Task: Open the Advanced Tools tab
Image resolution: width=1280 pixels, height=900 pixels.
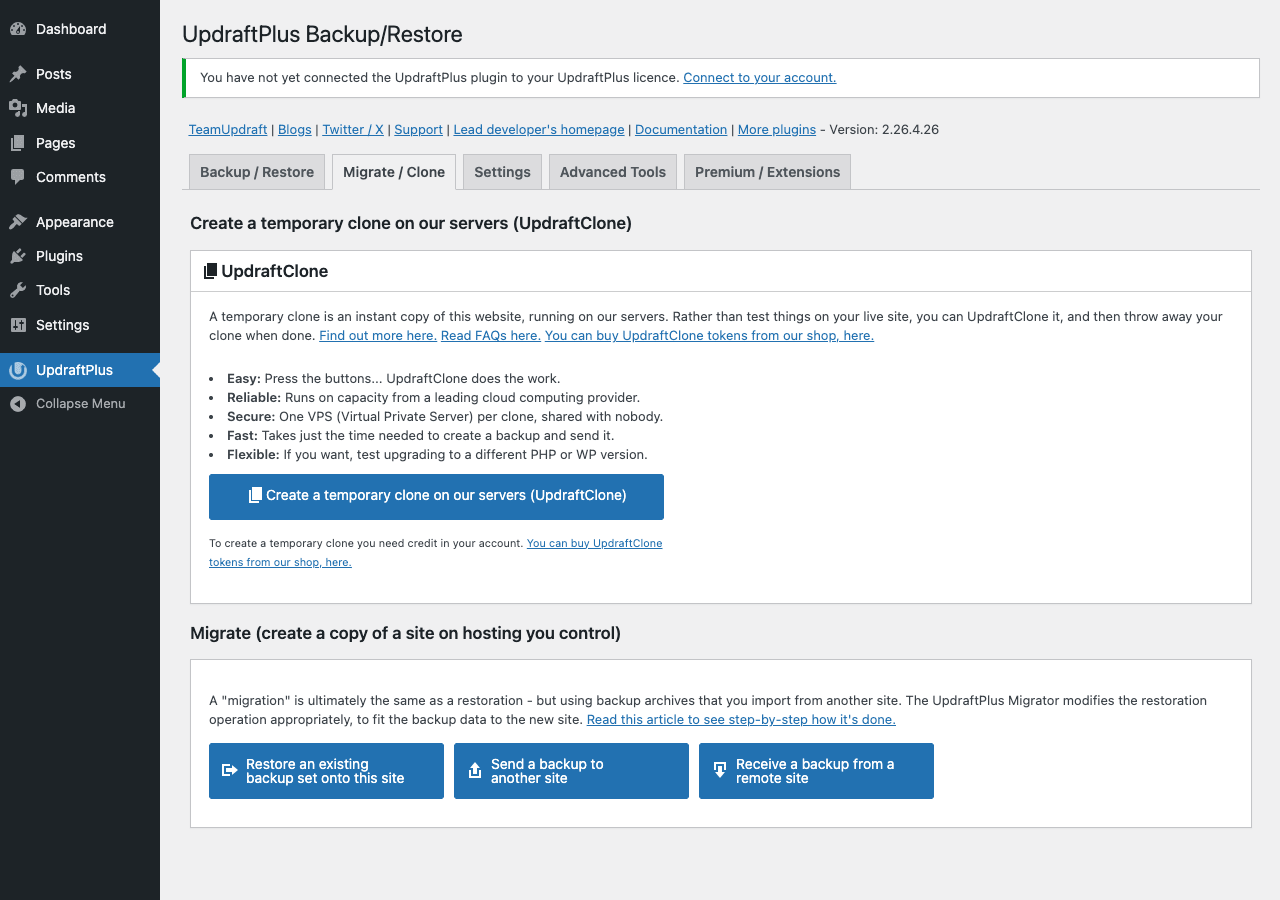Action: pyautogui.click(x=613, y=172)
